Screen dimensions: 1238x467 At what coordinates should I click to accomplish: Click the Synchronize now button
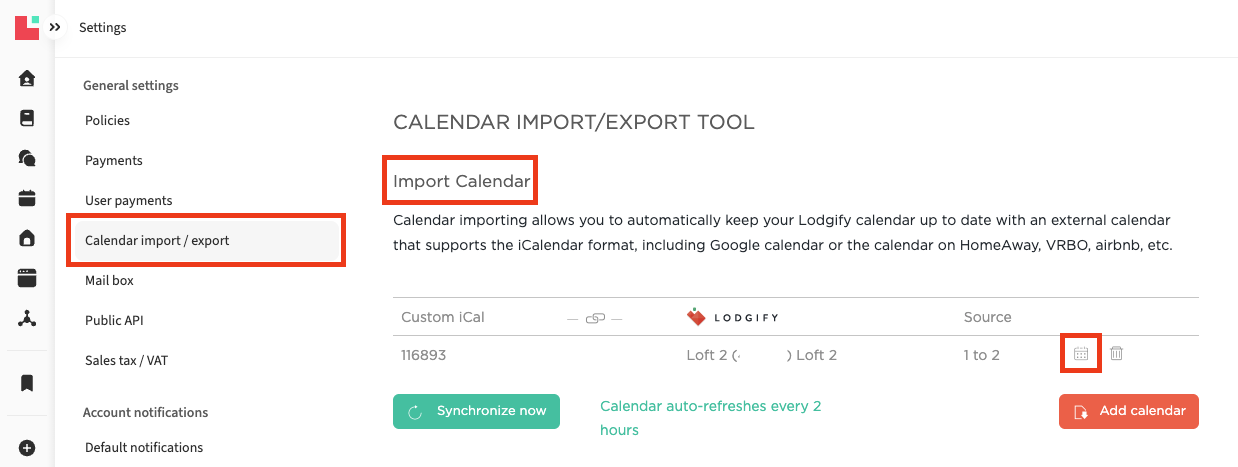476,411
